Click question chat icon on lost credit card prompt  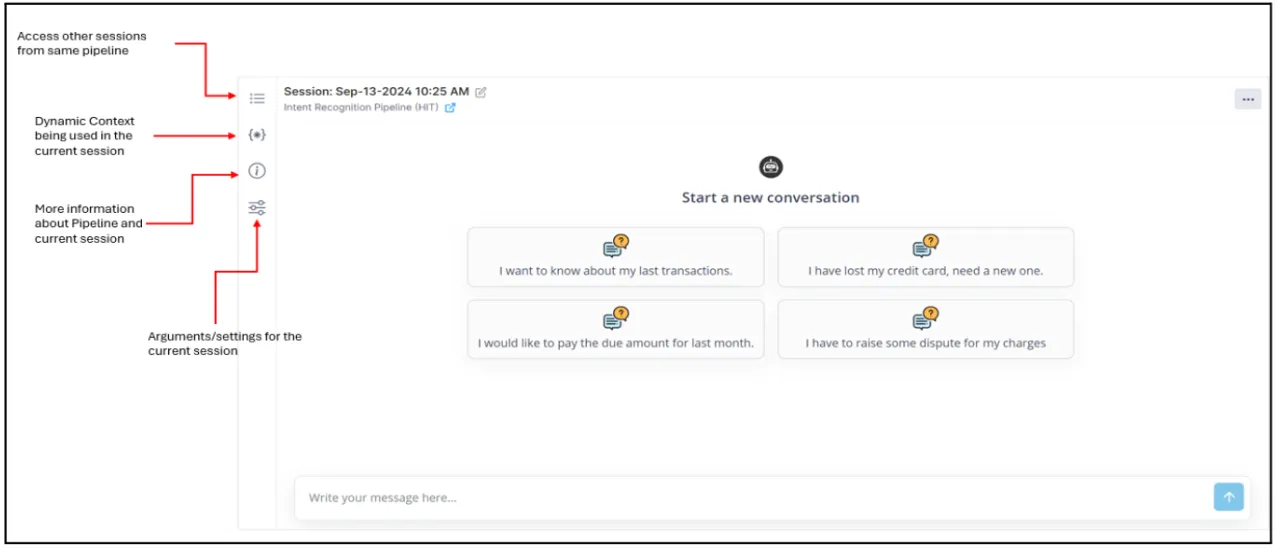coord(926,246)
